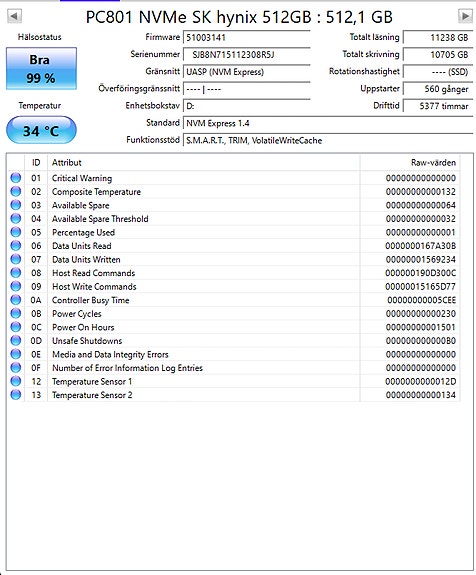Viewport: 476px width, 575px height.
Task: Click status icon for Available Spare Threshold
Action: tap(16, 219)
